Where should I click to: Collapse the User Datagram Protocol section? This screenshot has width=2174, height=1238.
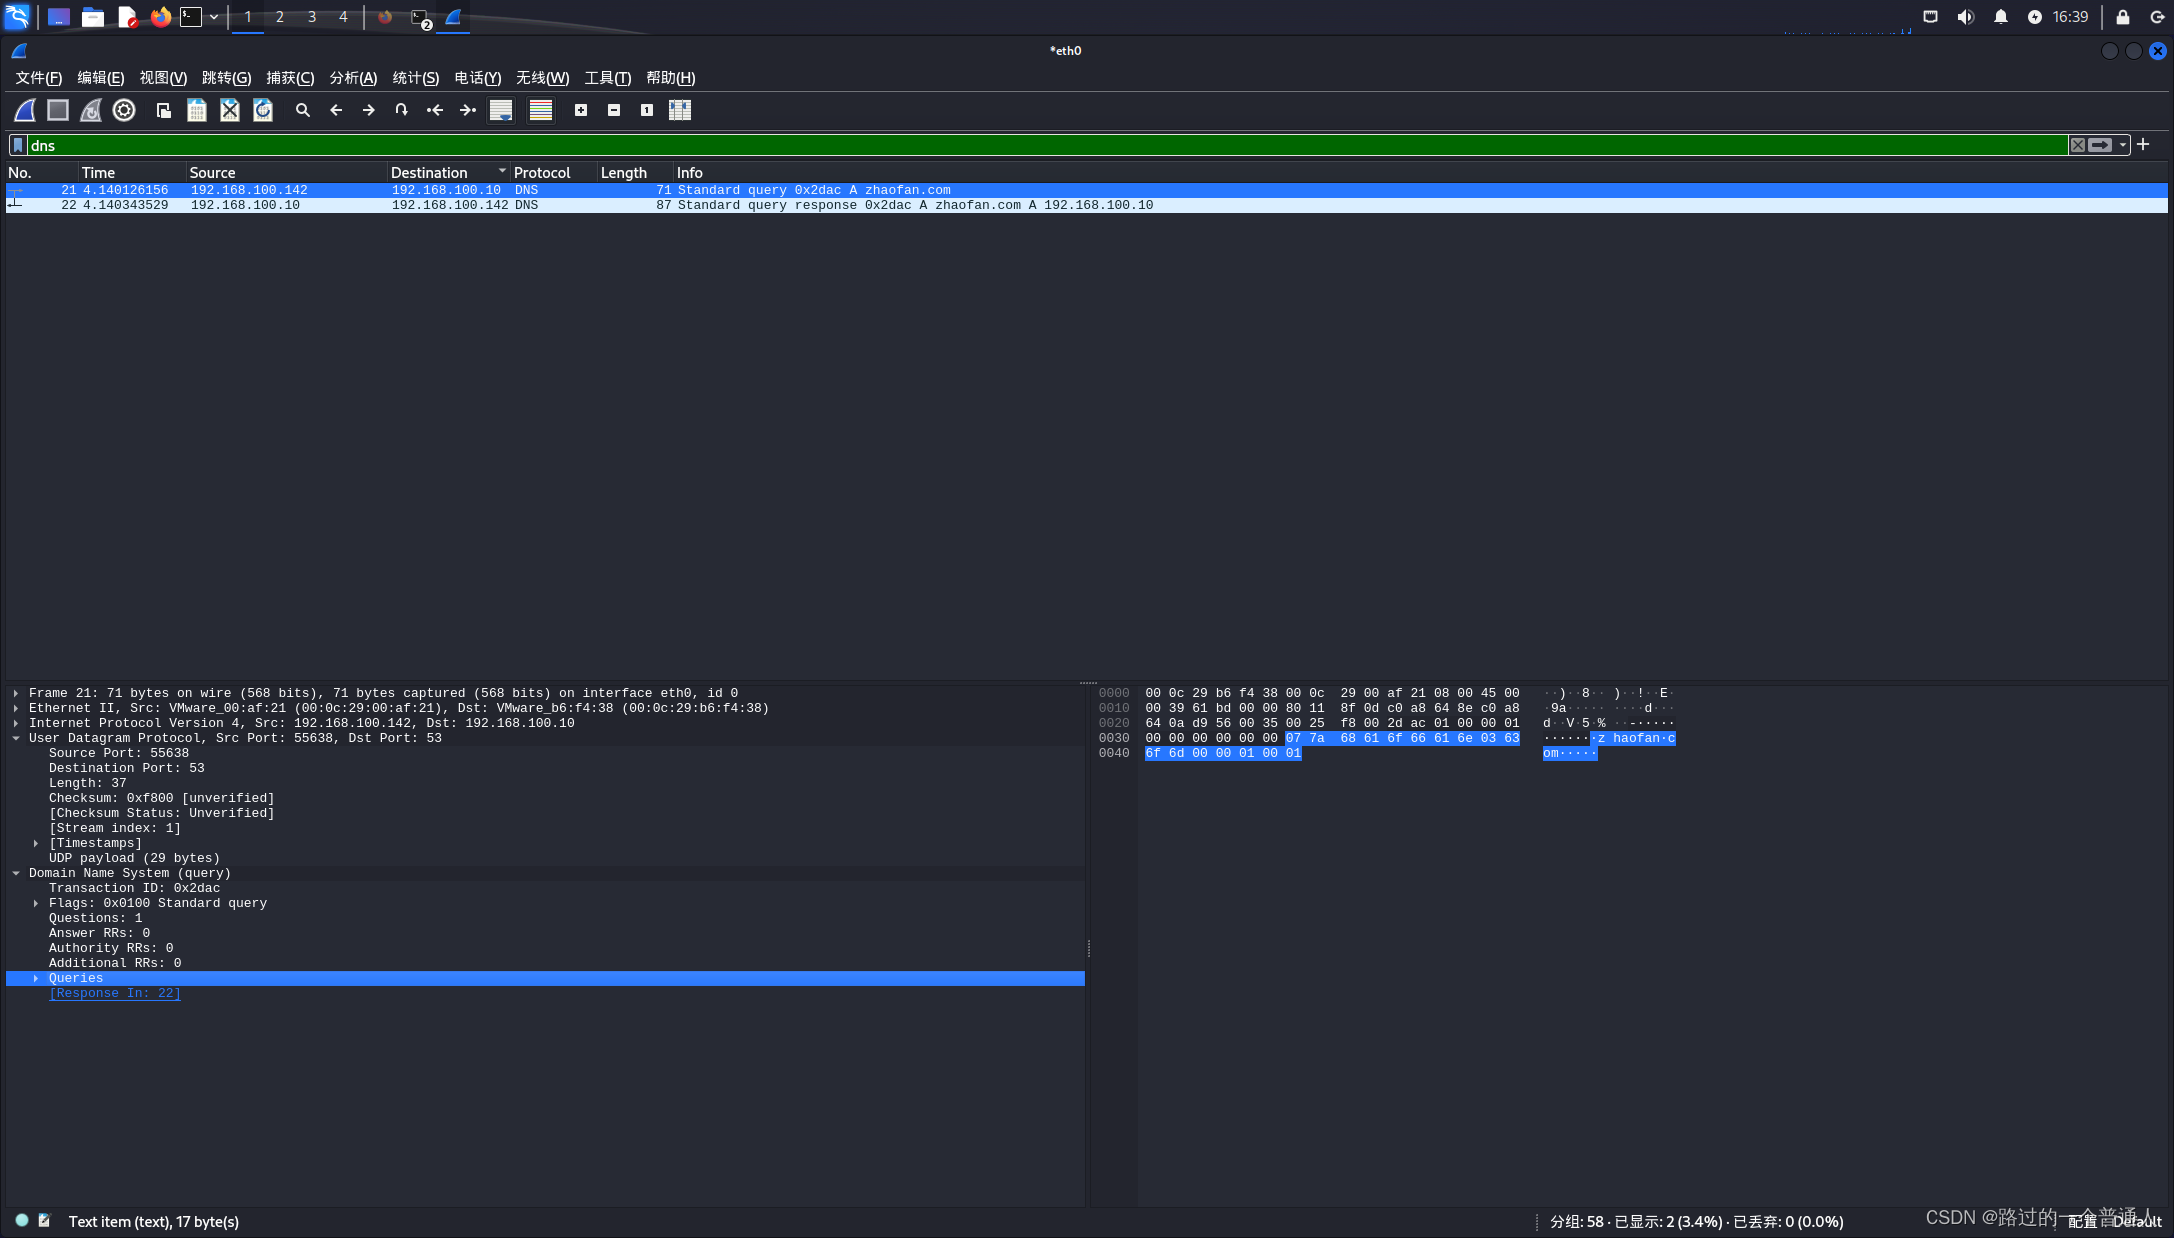(x=16, y=738)
